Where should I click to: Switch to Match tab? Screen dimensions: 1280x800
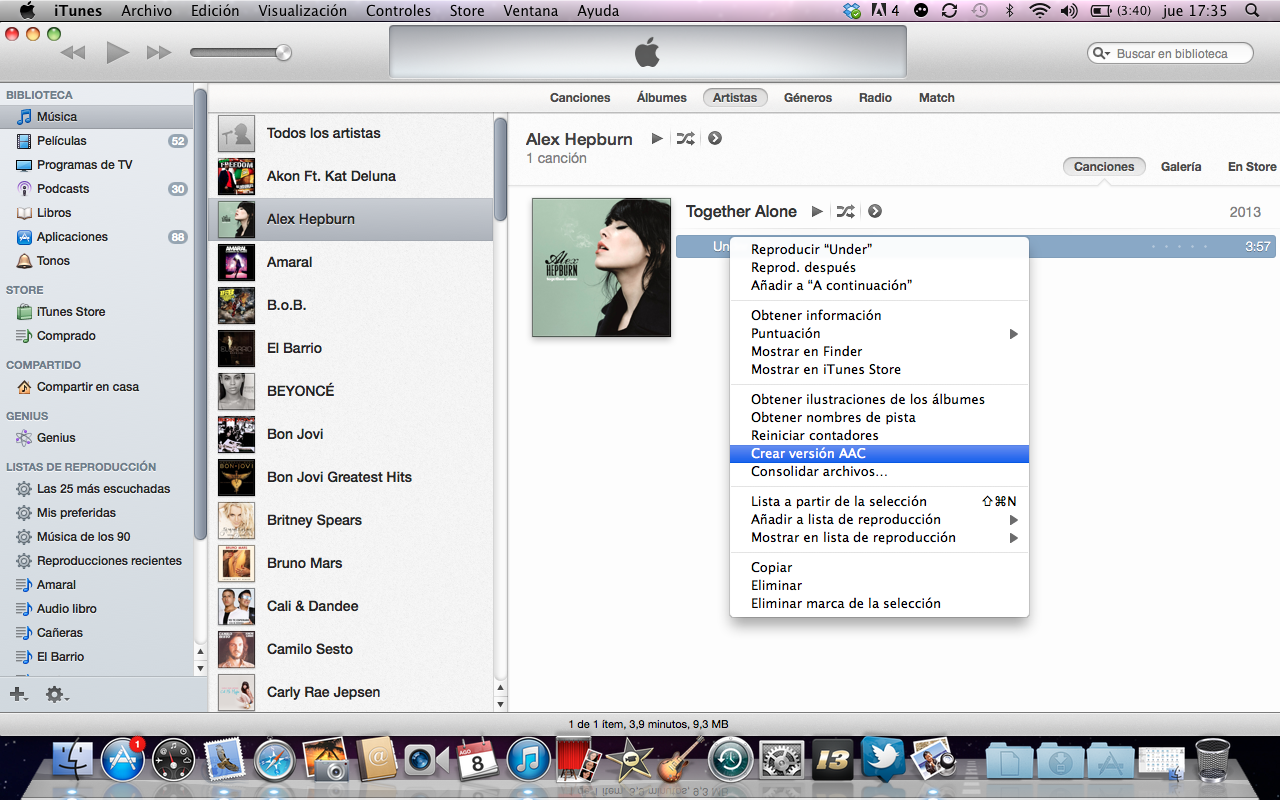(937, 98)
